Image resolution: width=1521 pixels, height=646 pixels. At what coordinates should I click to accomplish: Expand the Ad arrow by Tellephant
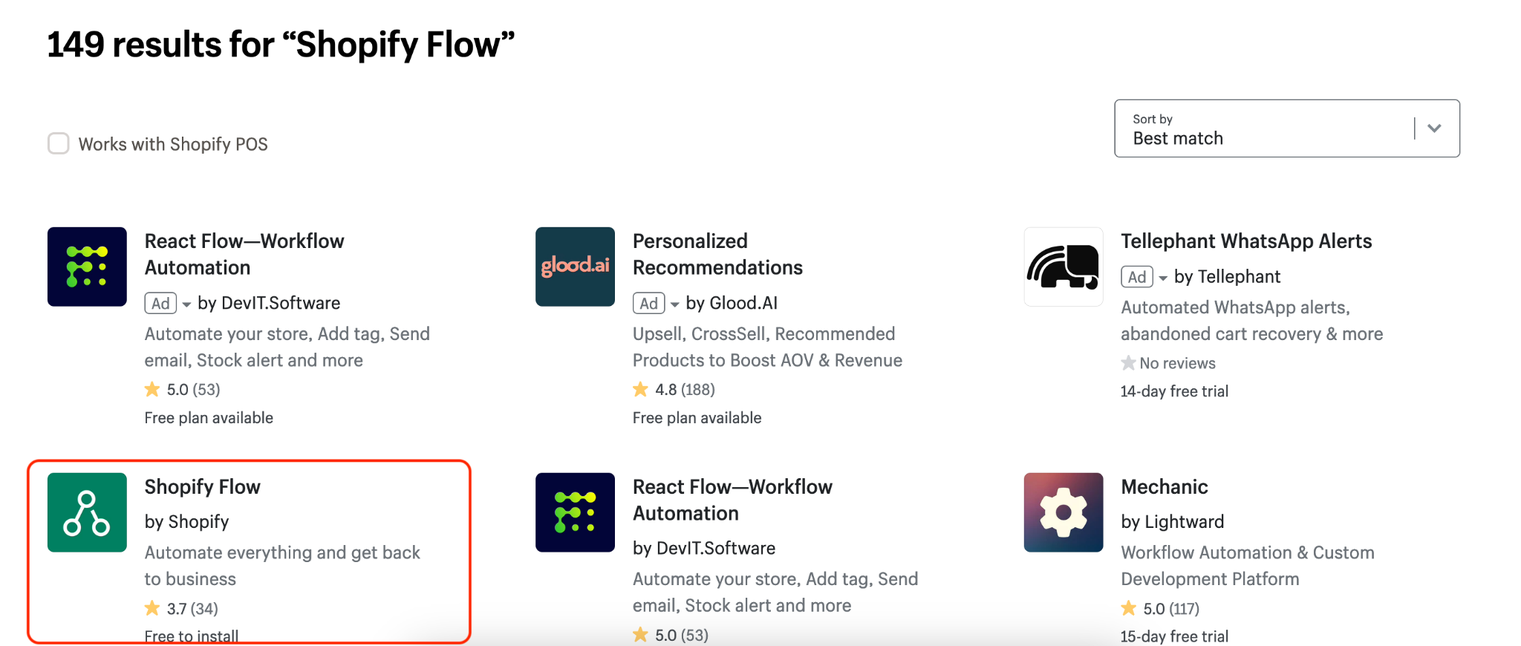coord(1163,278)
